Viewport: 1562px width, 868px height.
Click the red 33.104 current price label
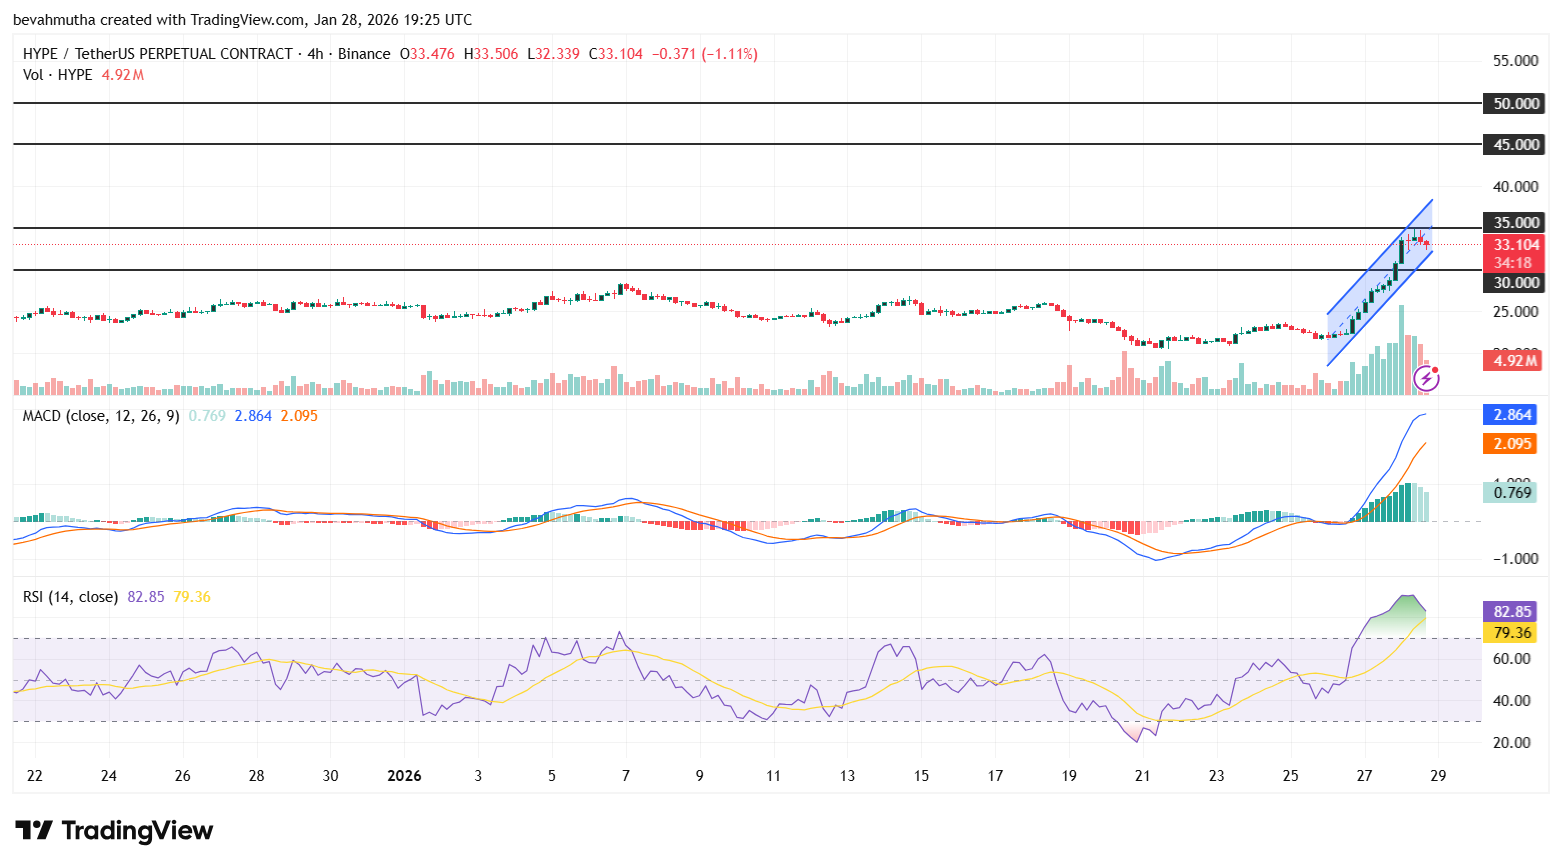tap(1512, 244)
